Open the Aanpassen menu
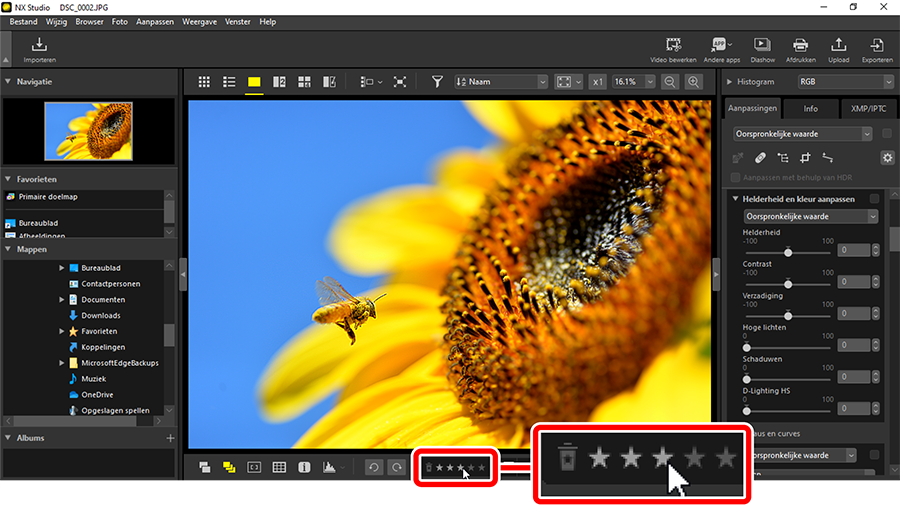 155,22
